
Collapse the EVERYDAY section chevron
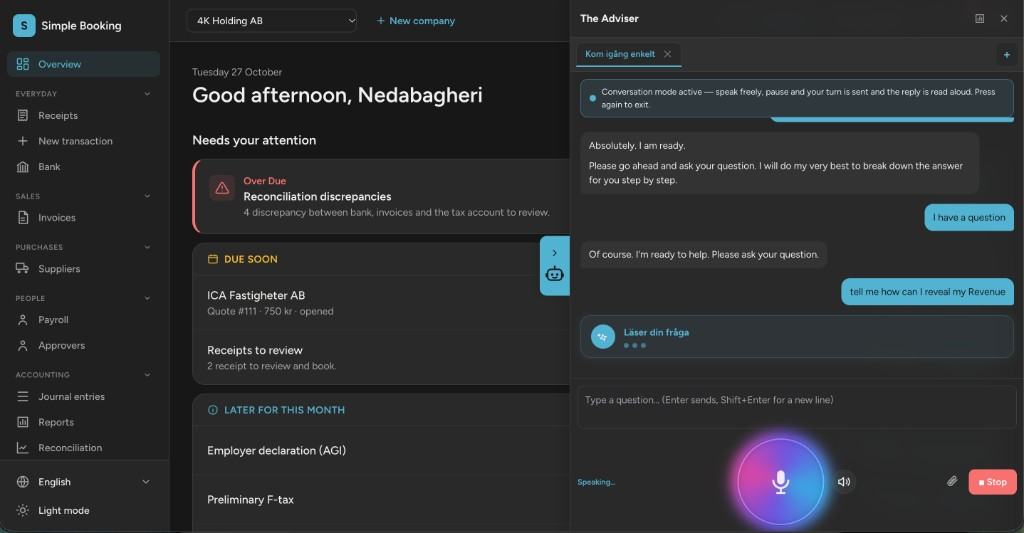pyautogui.click(x=147, y=94)
